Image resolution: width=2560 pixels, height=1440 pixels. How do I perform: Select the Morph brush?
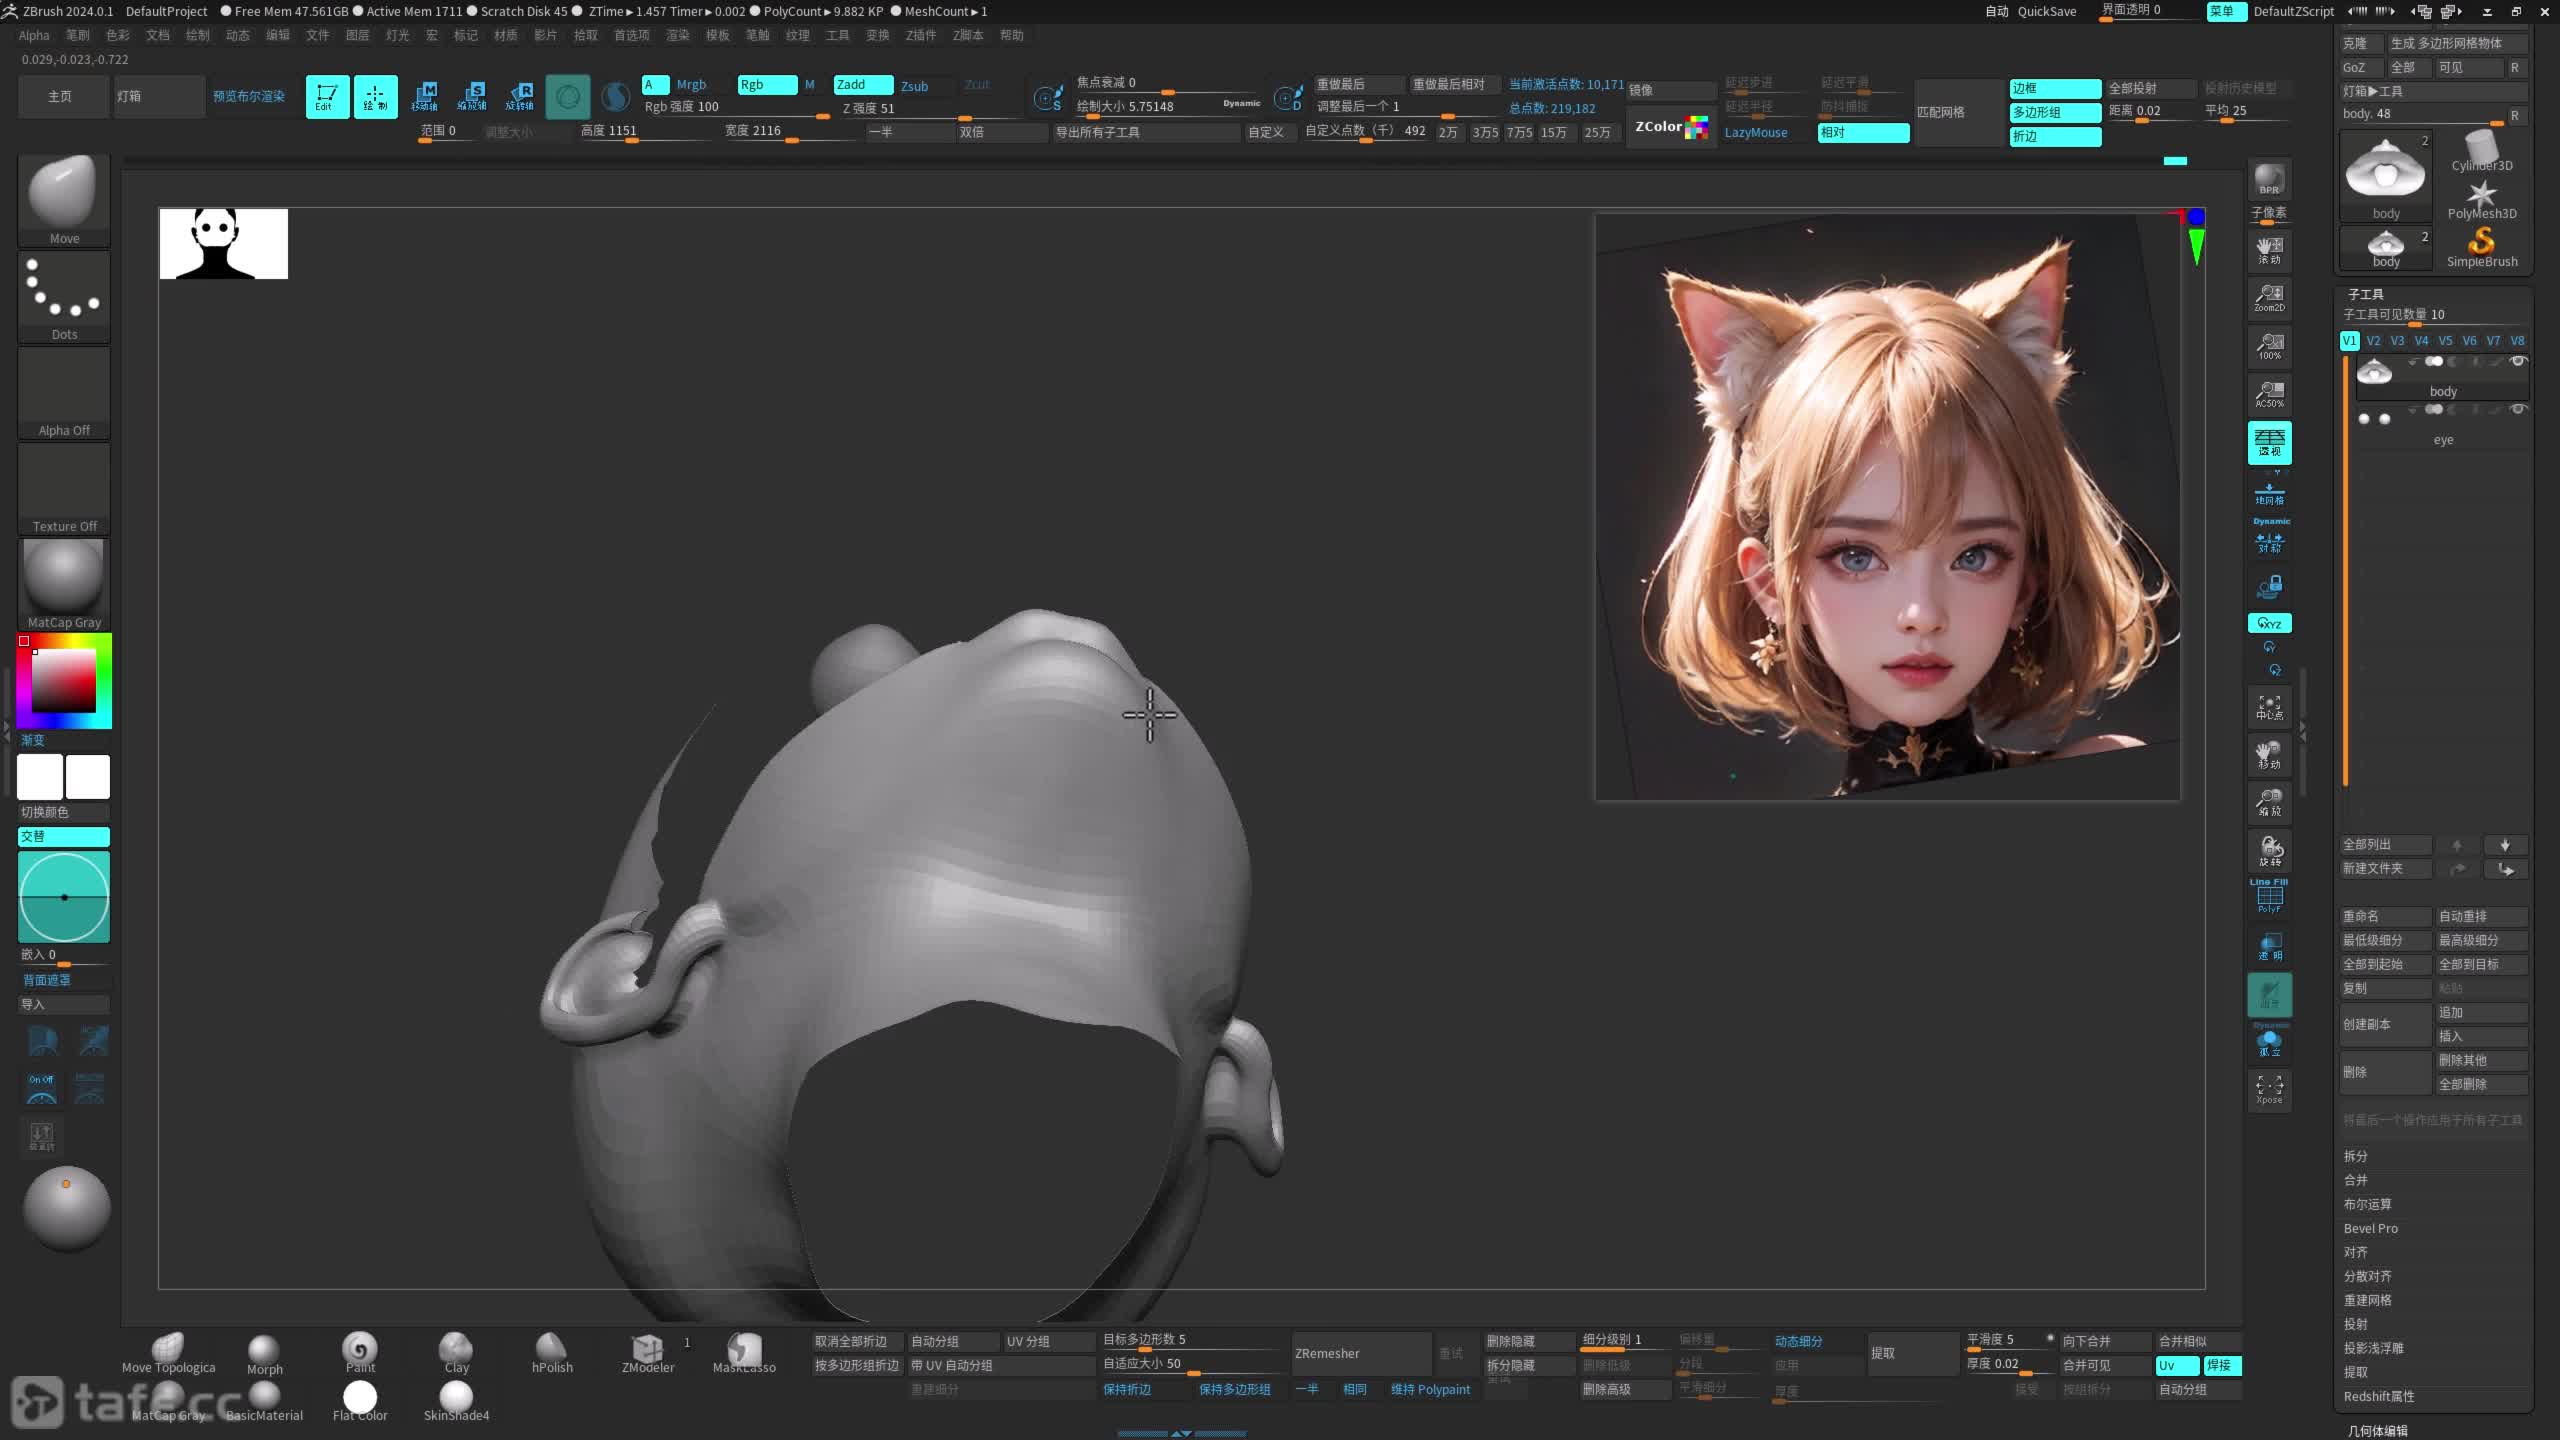(264, 1355)
